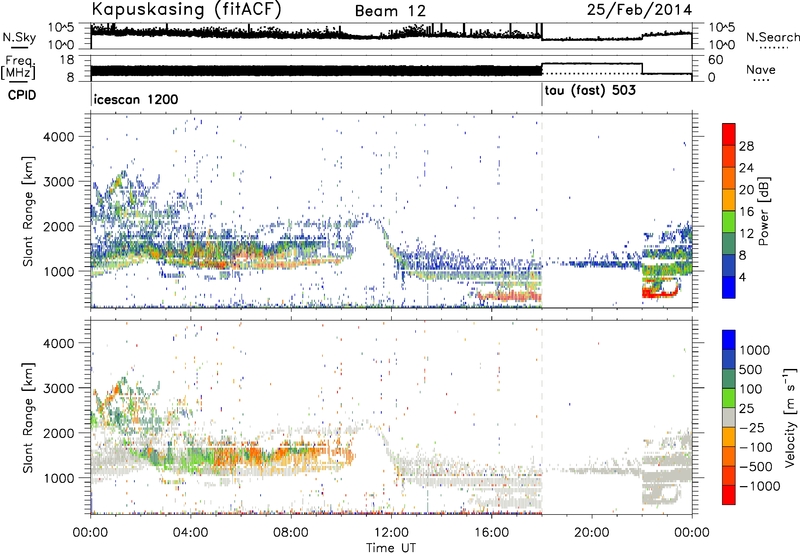Viewport: 800px width, 554px height.
Task: Click the red top of the power colorbar
Action: coord(729,132)
